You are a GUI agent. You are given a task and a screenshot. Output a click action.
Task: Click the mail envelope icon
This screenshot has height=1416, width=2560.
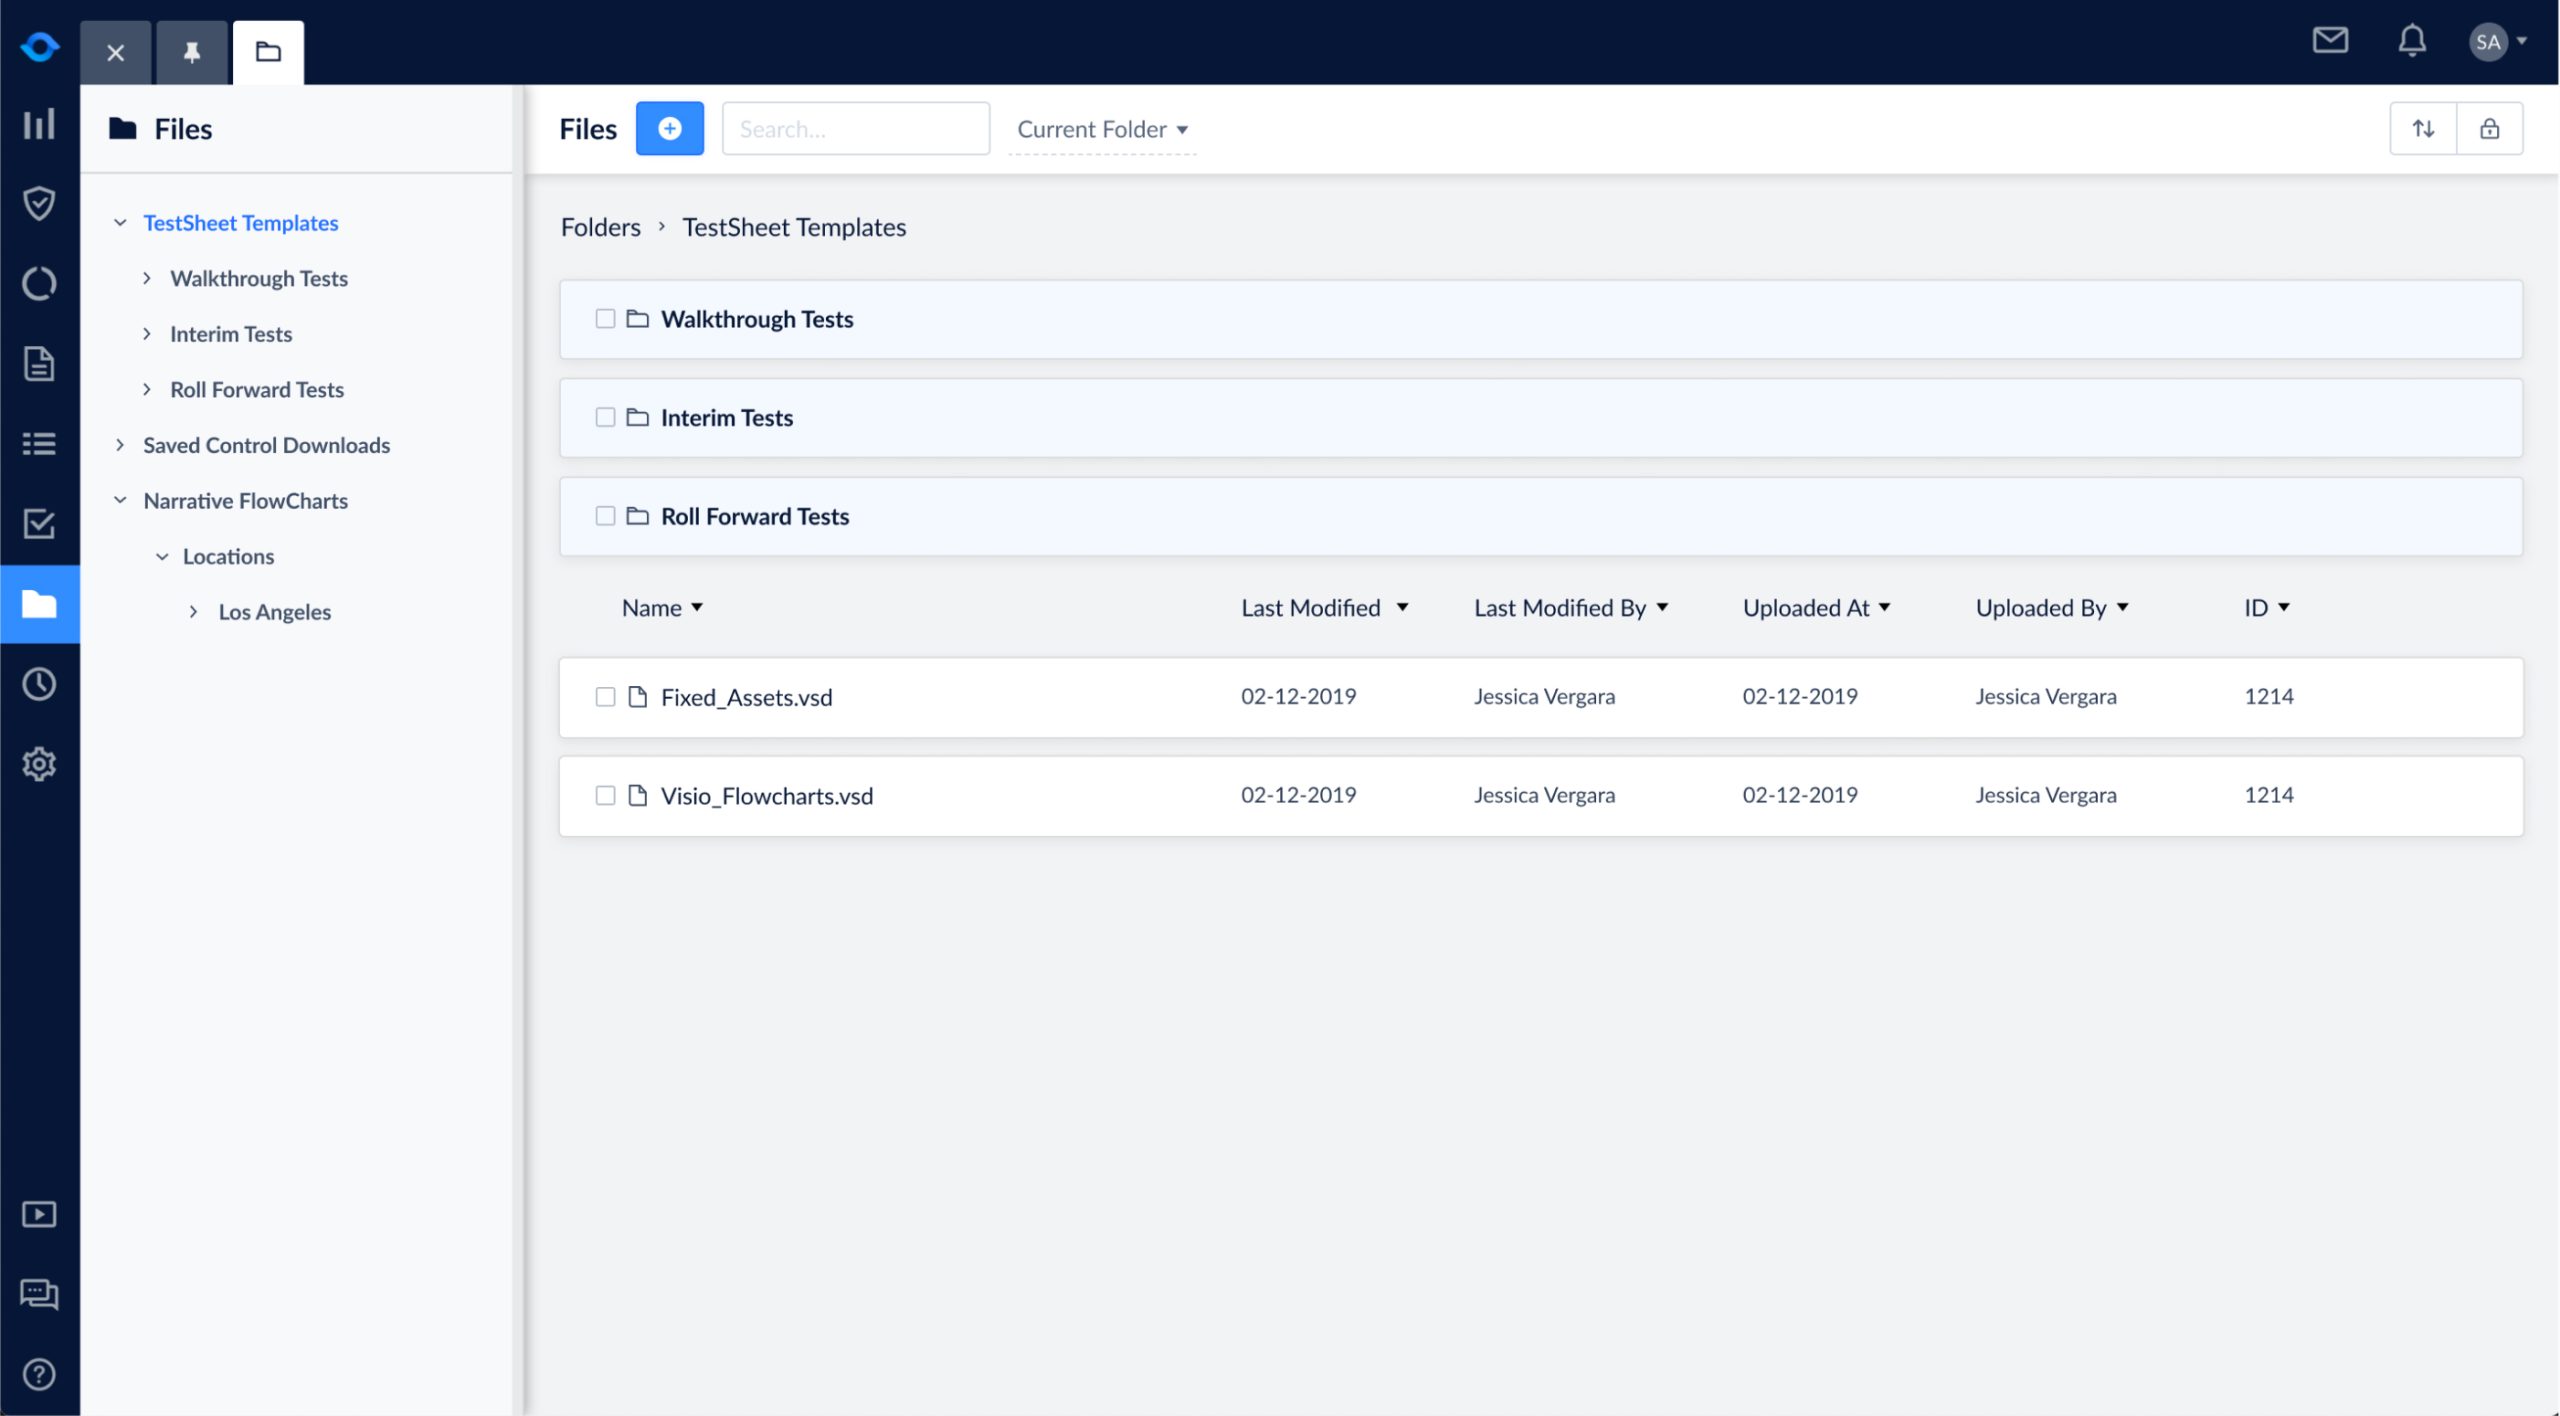[2330, 41]
